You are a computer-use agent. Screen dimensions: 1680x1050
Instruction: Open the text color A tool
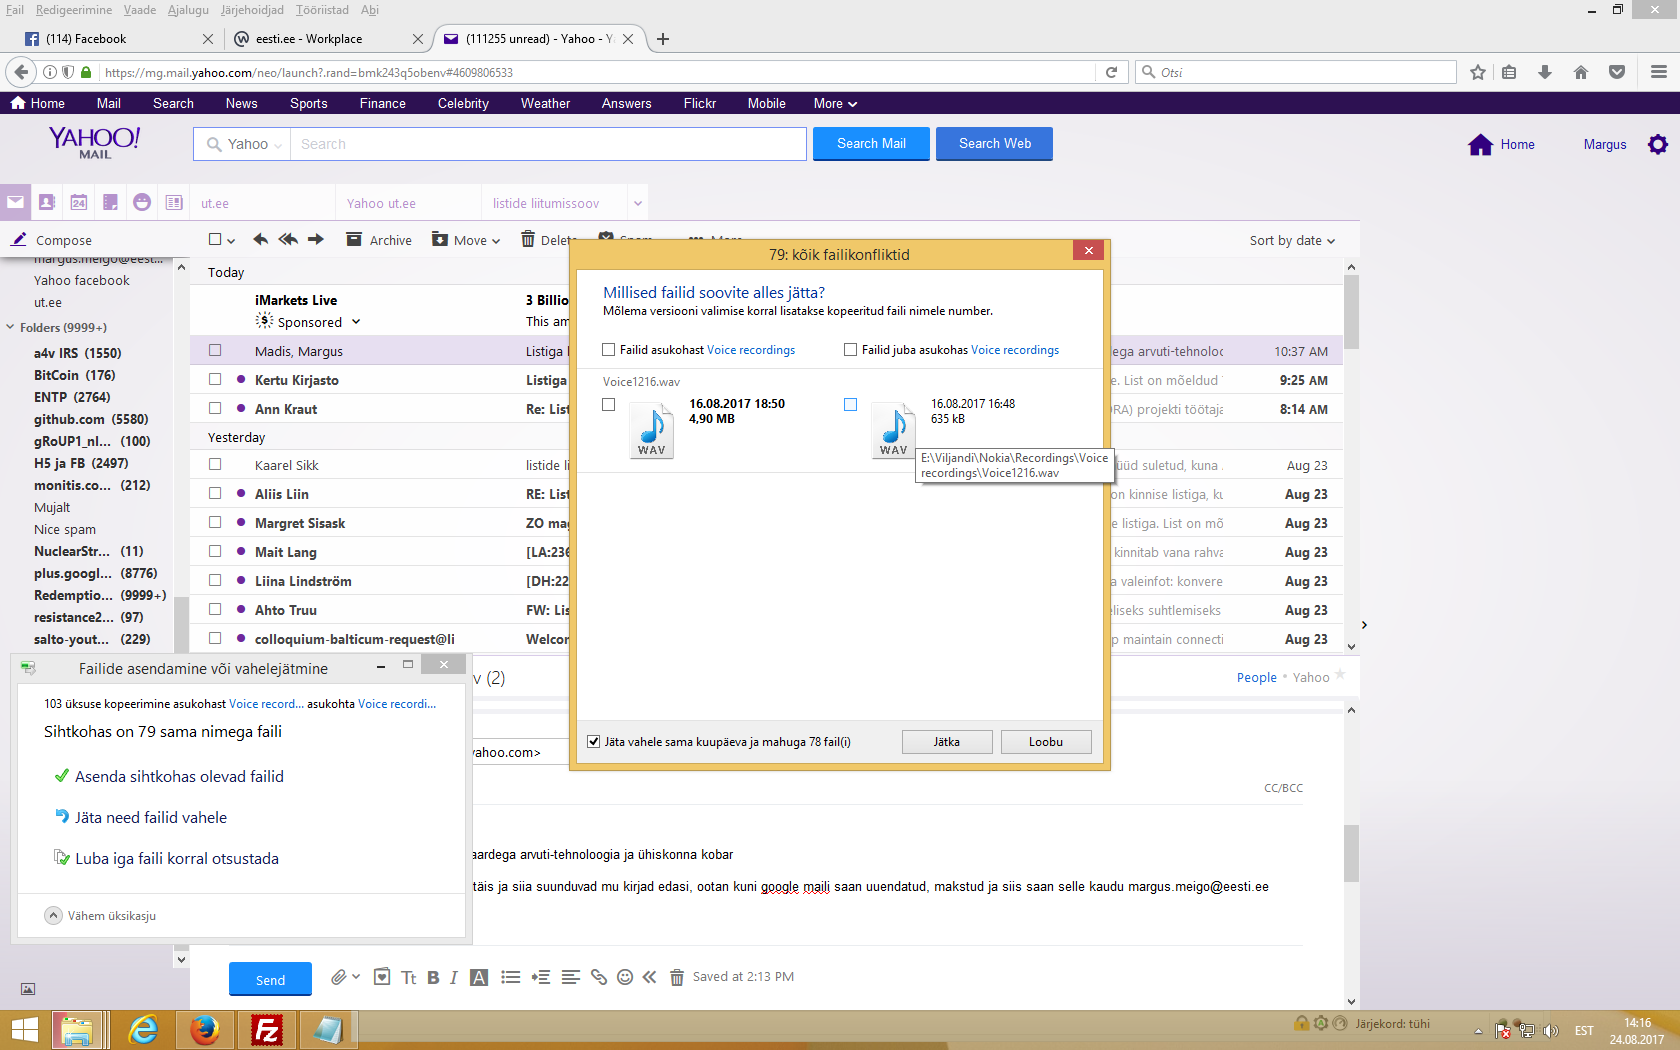[x=480, y=978]
